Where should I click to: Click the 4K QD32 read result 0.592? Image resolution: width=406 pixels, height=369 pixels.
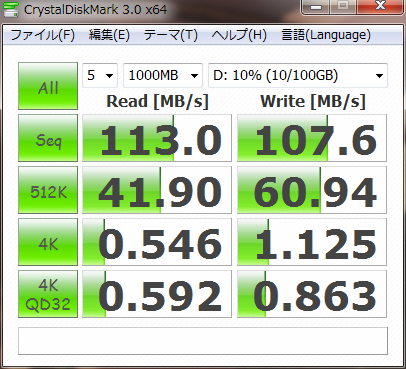point(157,294)
